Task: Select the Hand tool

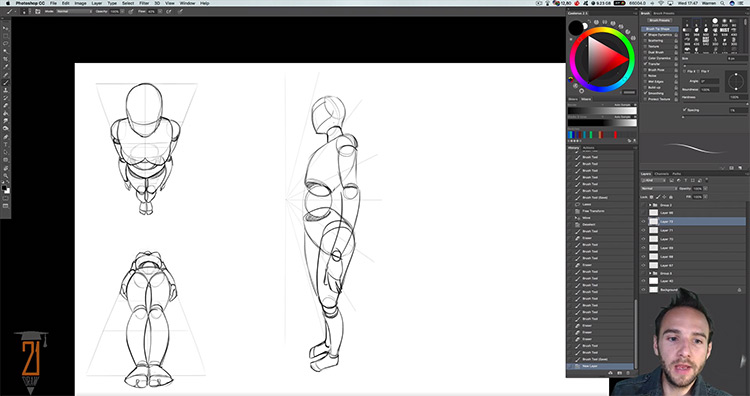Action: pyautogui.click(x=6, y=169)
